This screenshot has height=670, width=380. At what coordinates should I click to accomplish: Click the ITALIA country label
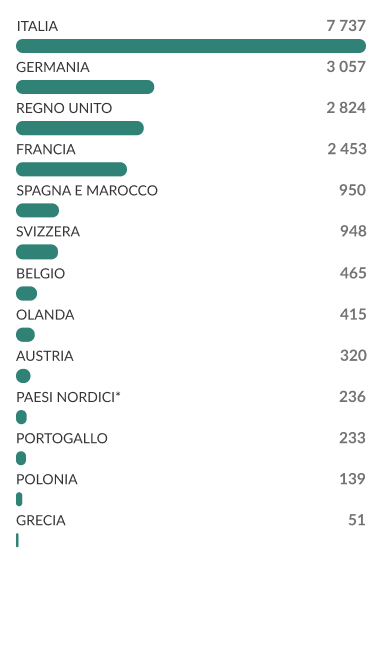tap(37, 26)
